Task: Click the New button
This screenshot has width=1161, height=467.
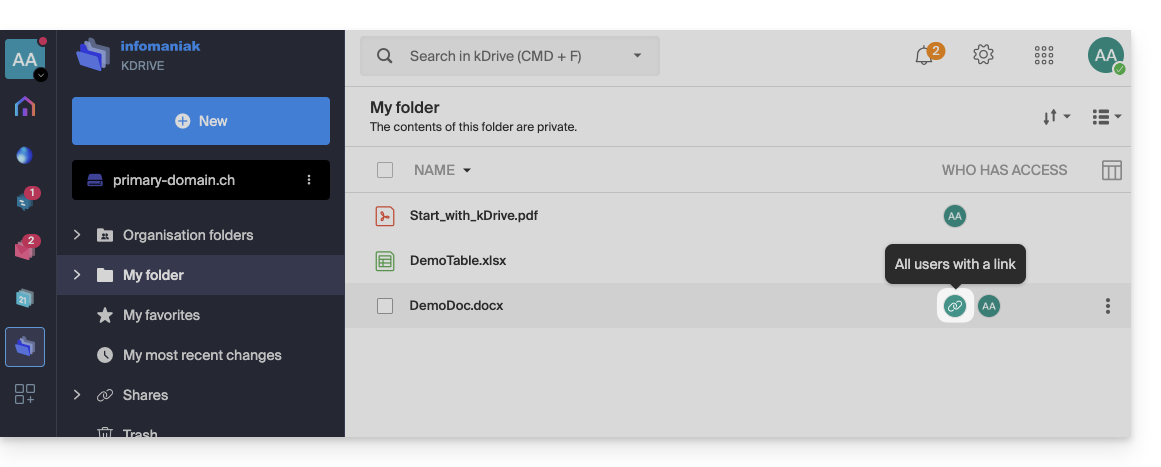Action: [x=201, y=121]
